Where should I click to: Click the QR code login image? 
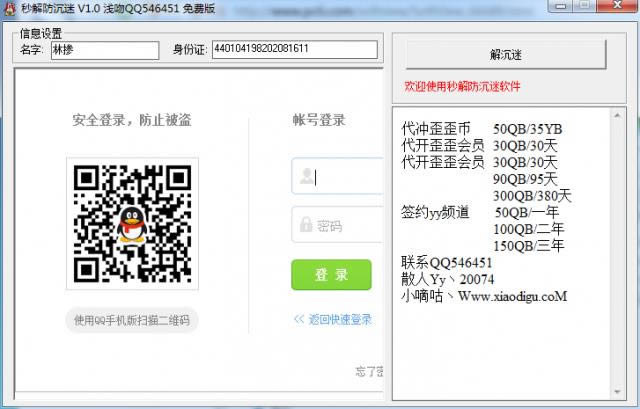[x=133, y=224]
